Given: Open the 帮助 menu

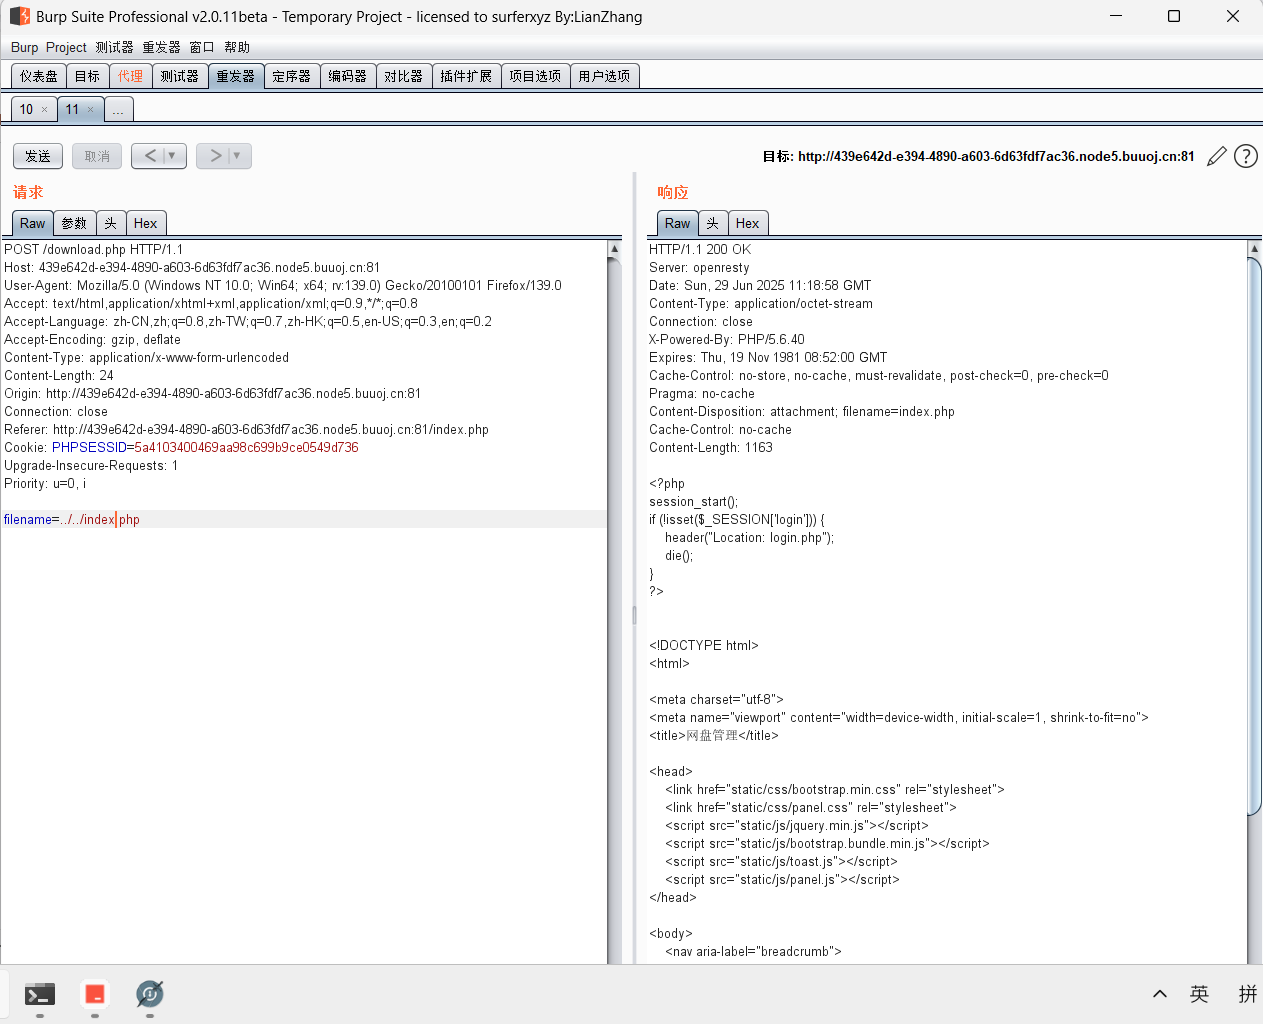Looking at the screenshot, I should tap(237, 47).
